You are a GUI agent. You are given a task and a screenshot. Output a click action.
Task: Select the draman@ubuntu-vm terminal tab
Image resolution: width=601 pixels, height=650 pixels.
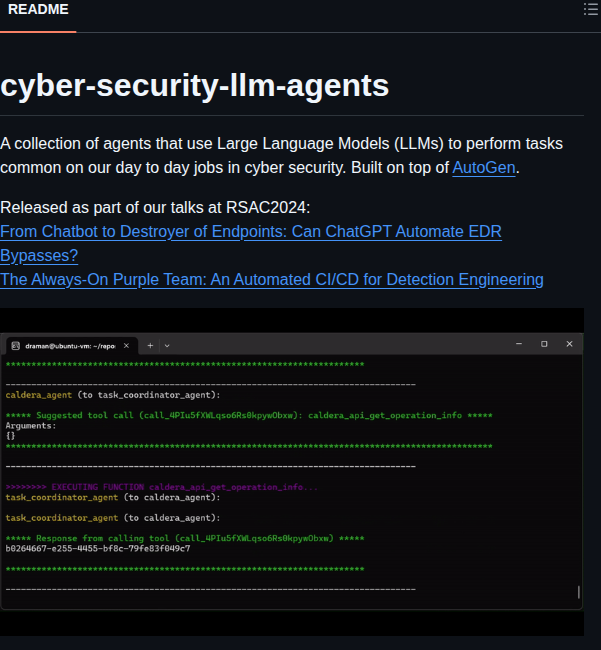[72, 346]
